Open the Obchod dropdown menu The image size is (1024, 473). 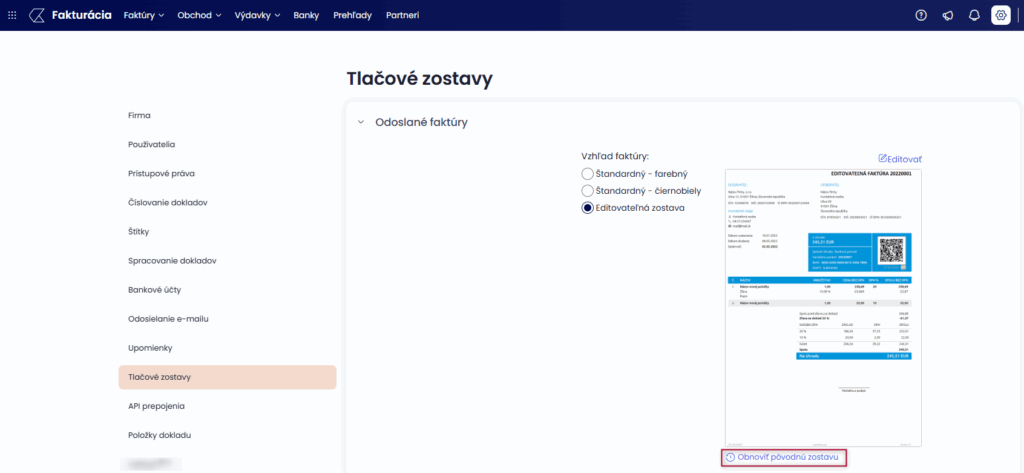pyautogui.click(x=199, y=16)
